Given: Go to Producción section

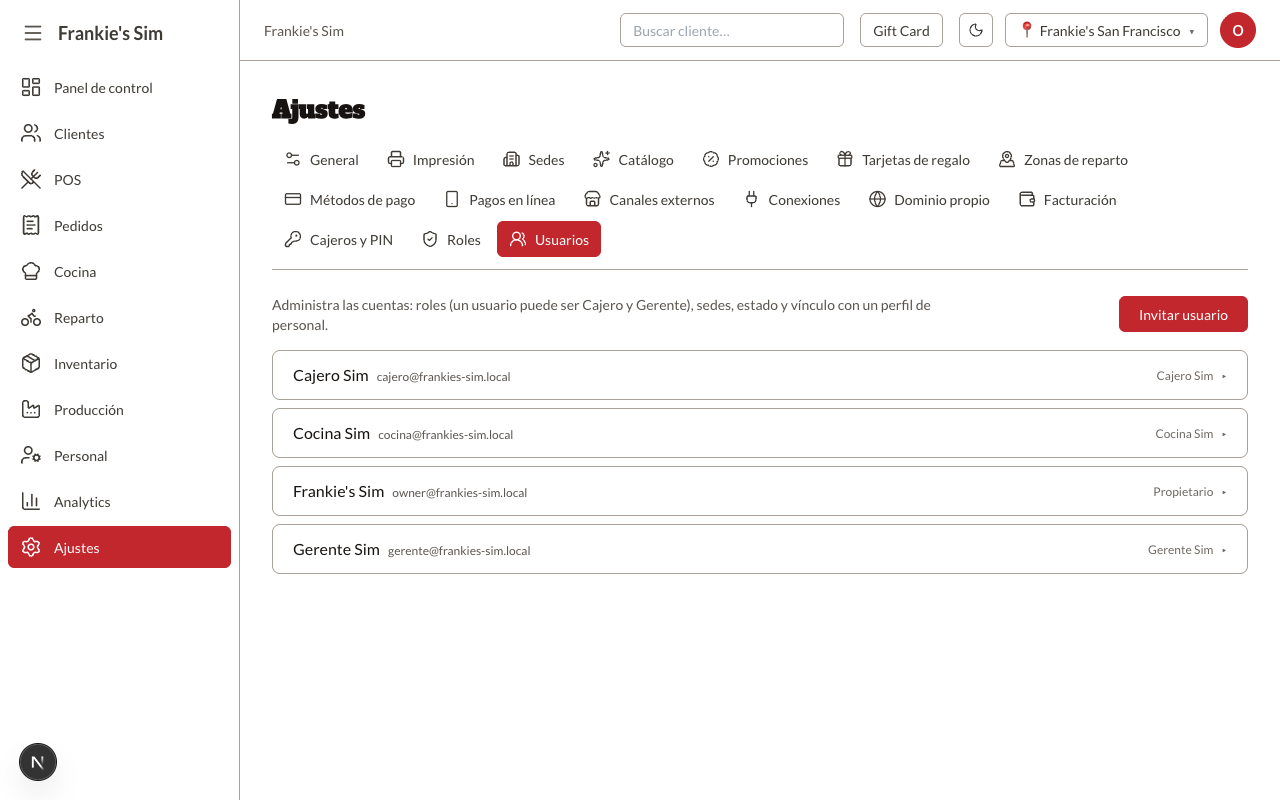Looking at the screenshot, I should 120,410.
